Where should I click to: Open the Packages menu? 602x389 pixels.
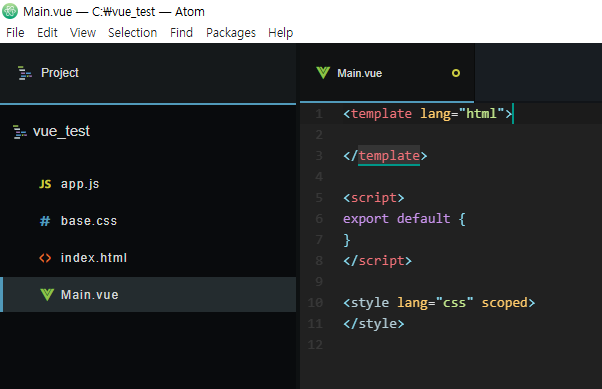coord(231,33)
